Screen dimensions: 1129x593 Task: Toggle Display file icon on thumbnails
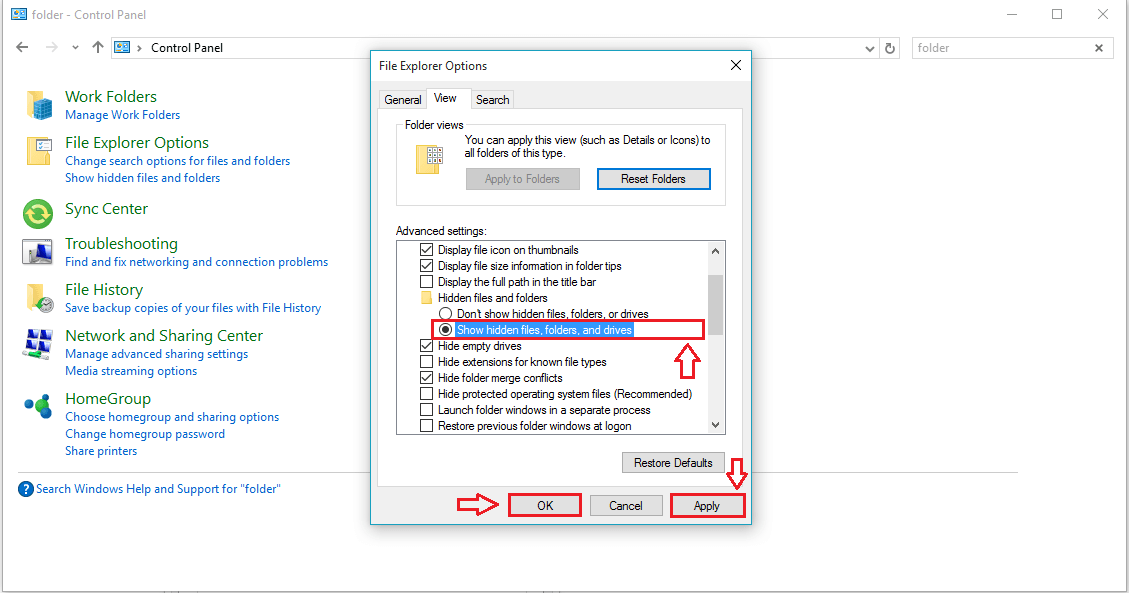(426, 250)
